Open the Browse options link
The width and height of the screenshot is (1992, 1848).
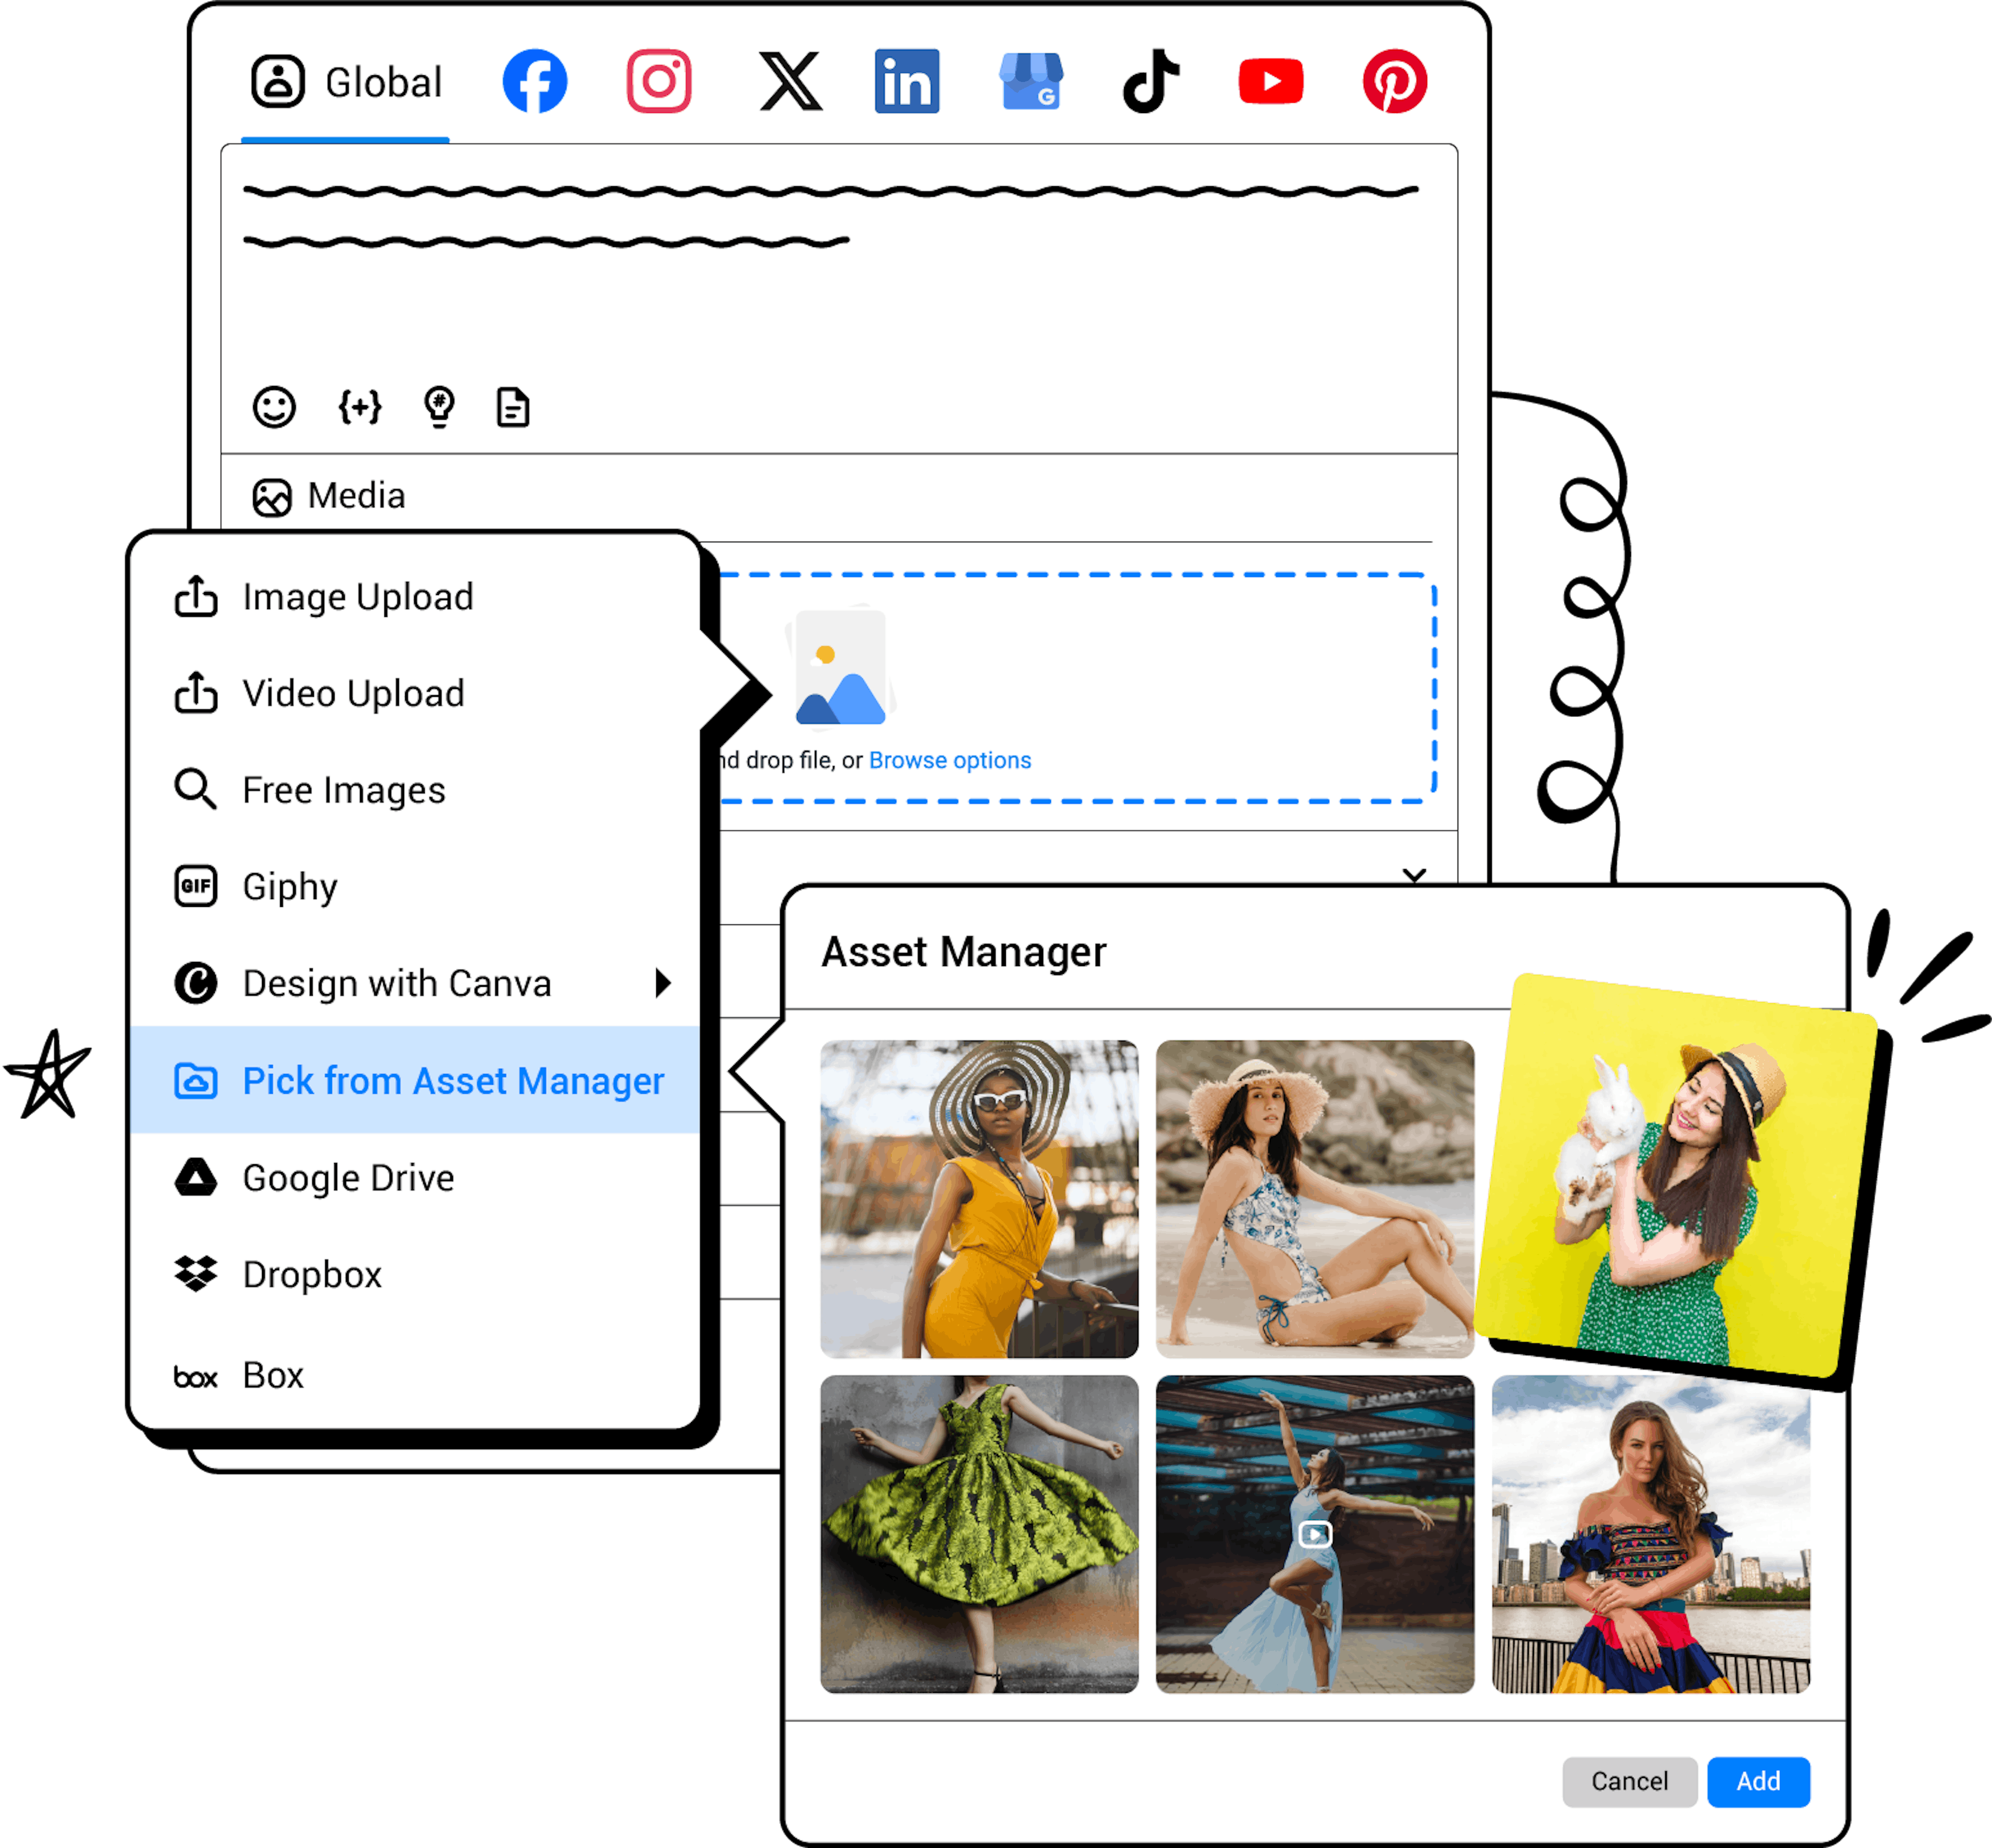tap(950, 760)
